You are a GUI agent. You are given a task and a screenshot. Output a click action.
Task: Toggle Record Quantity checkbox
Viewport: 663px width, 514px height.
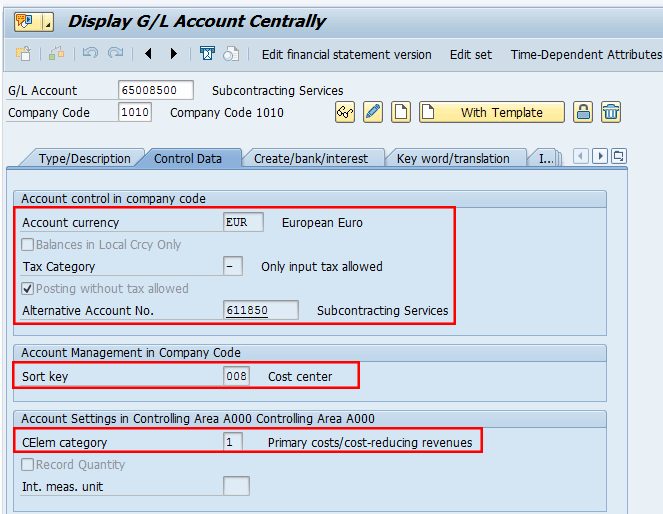29,465
